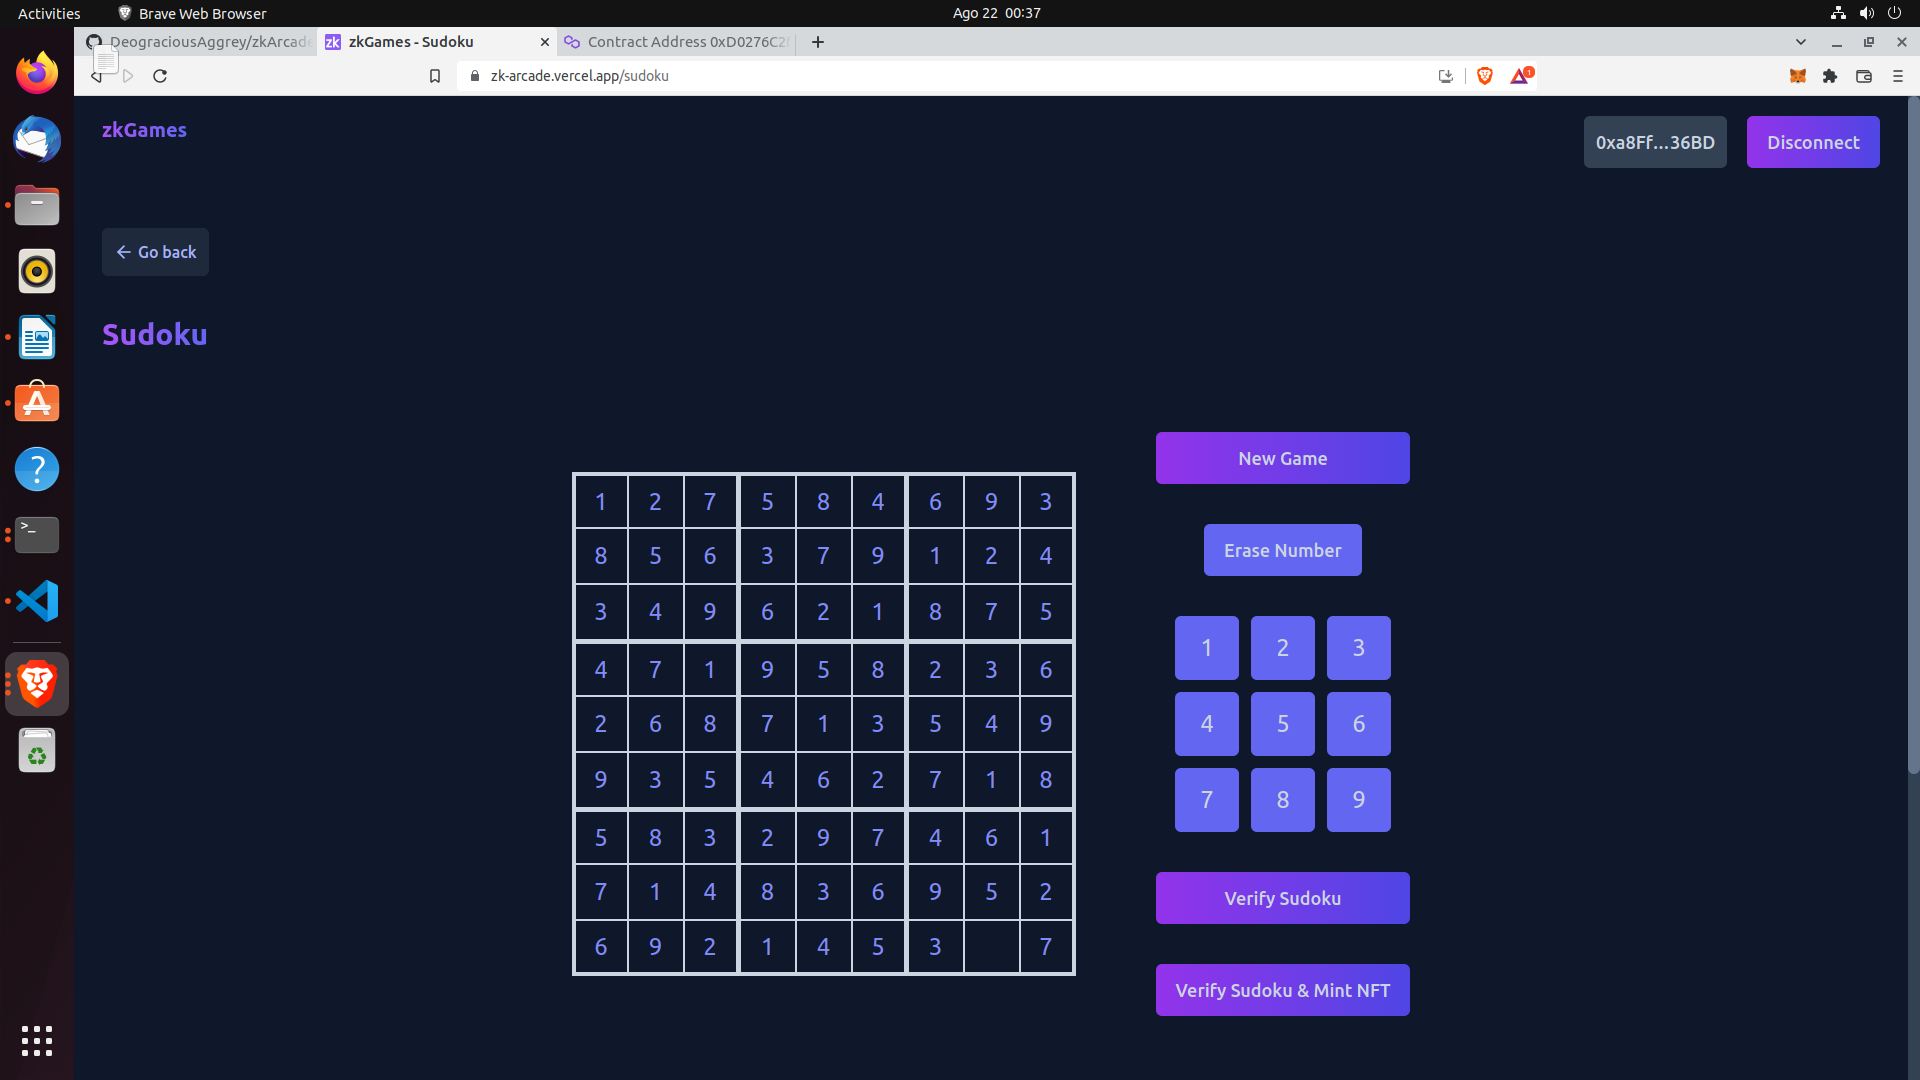
Task: Open the system status menu
Action: (1866, 13)
